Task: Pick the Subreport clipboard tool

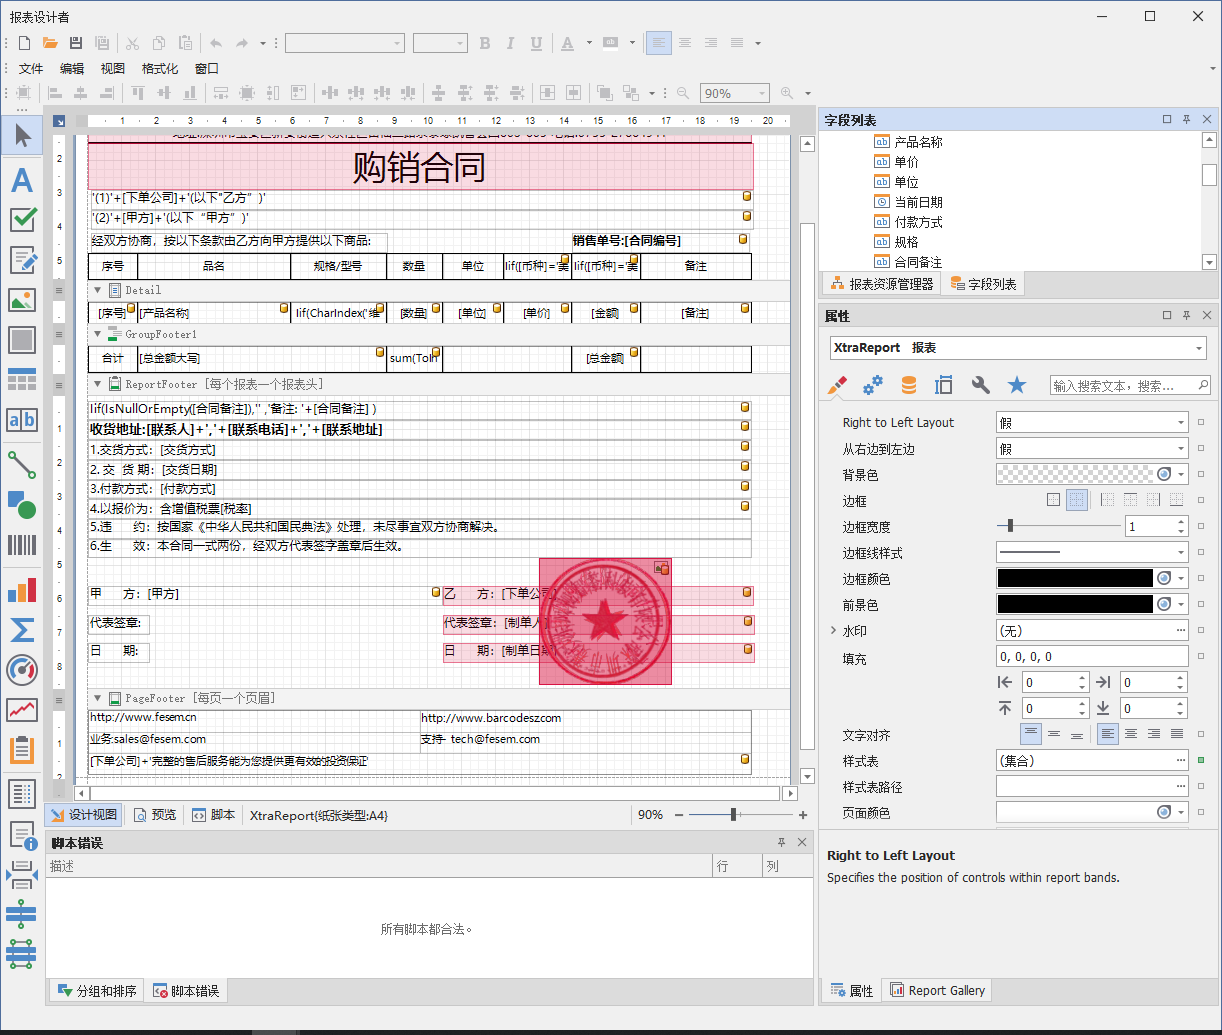Action: (x=21, y=749)
